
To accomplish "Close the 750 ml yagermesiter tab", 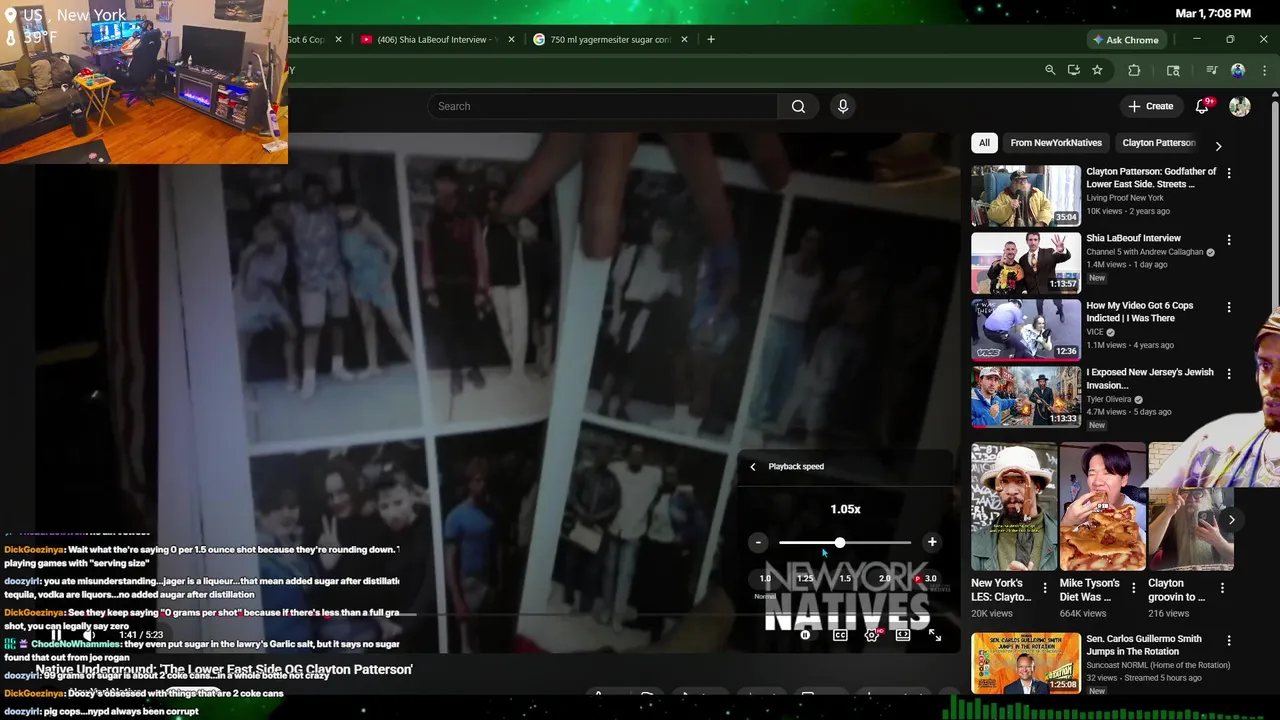I will [684, 40].
